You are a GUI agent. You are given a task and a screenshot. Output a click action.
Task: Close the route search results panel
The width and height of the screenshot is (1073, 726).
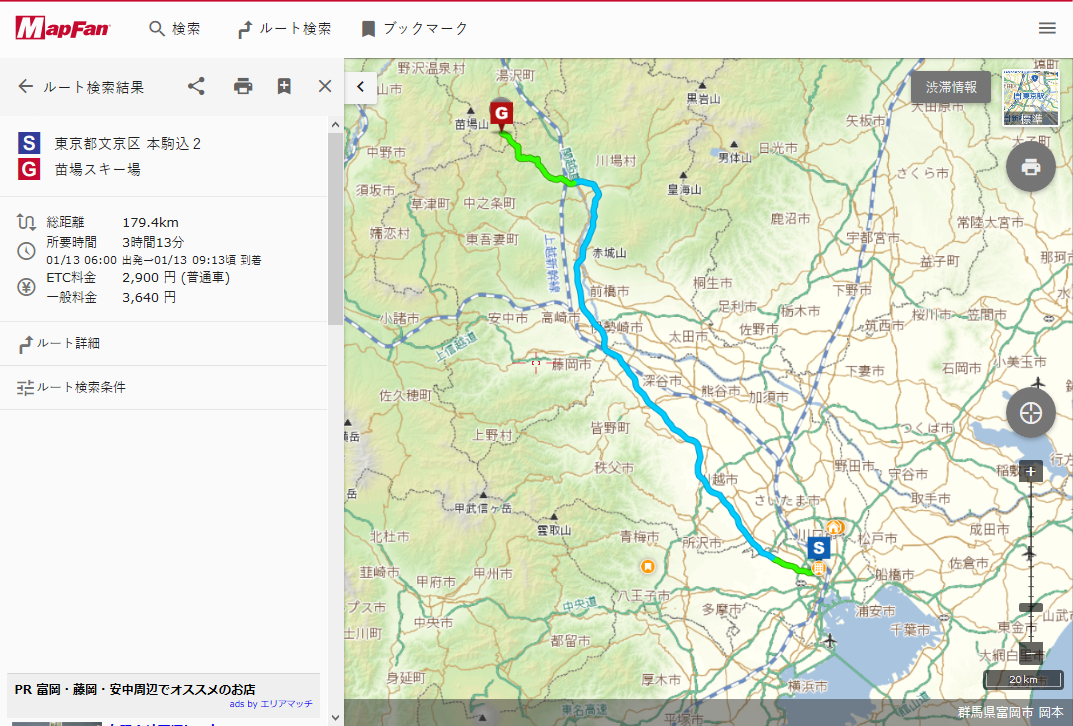pos(325,86)
